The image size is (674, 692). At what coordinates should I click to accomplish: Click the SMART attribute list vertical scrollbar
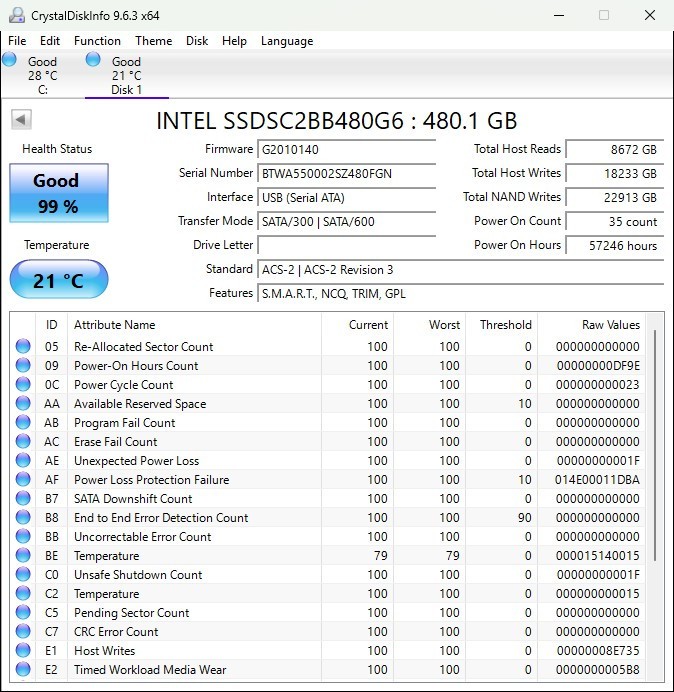(655, 446)
